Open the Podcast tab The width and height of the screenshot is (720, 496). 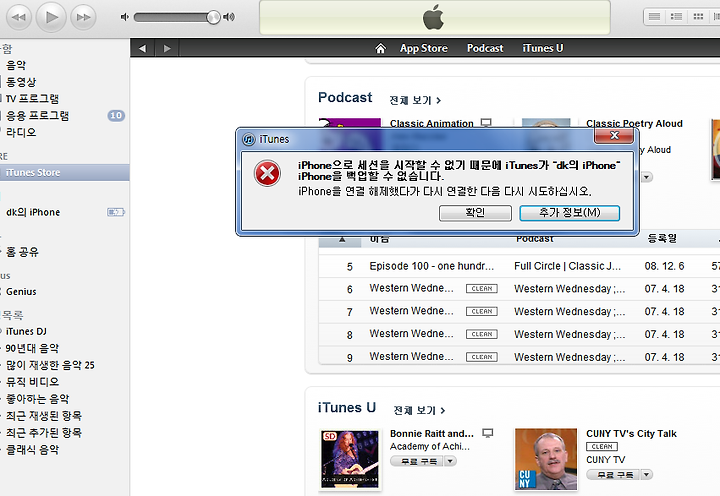(x=485, y=48)
